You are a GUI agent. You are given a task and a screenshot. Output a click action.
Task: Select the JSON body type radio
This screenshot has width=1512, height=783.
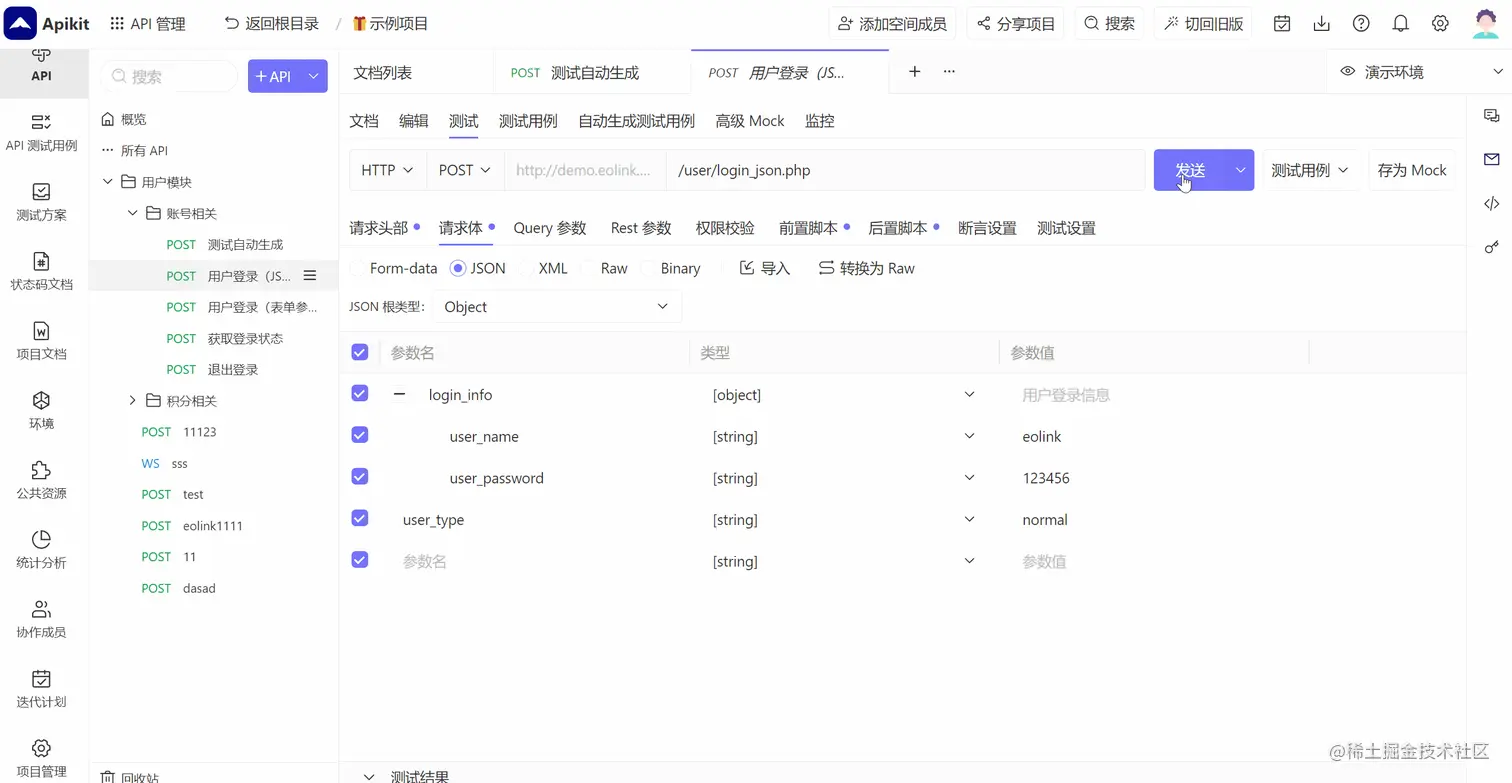[x=458, y=268]
